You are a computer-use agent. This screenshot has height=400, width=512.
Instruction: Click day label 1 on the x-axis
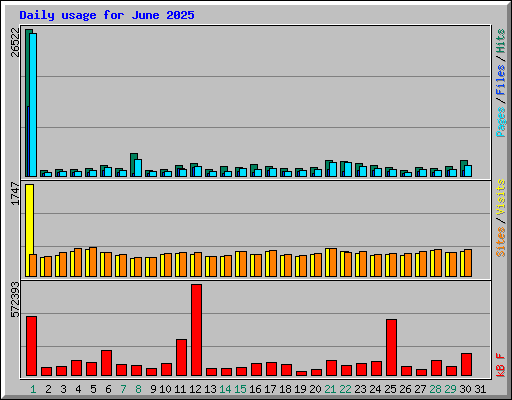click(33, 389)
